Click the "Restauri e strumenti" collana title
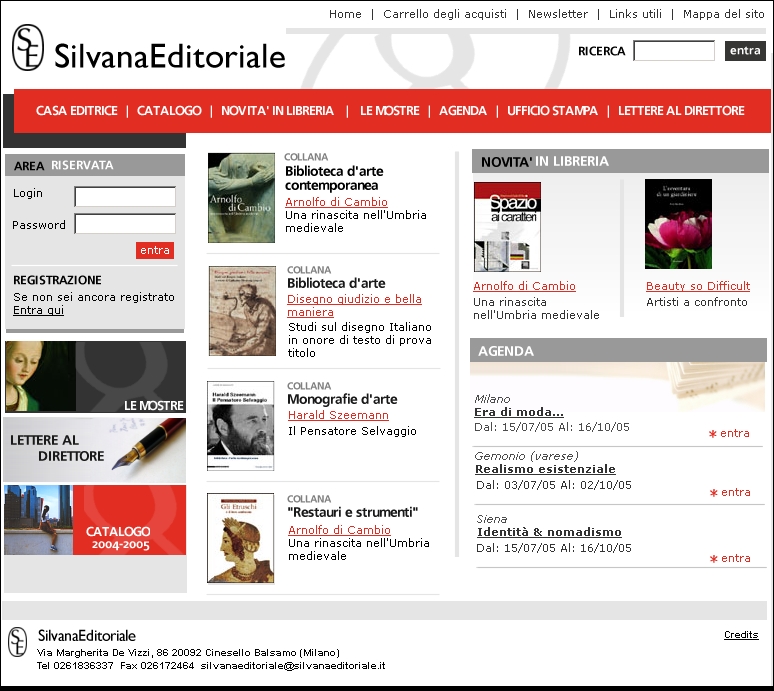 (352, 512)
